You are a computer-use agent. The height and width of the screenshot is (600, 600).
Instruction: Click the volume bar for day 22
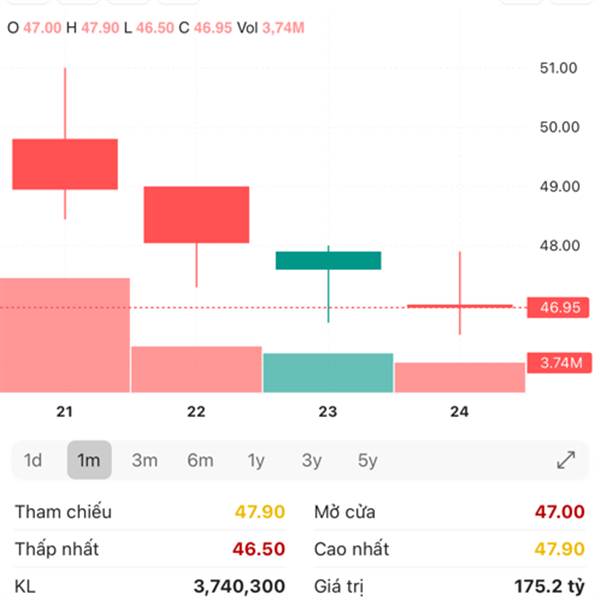click(x=196, y=369)
